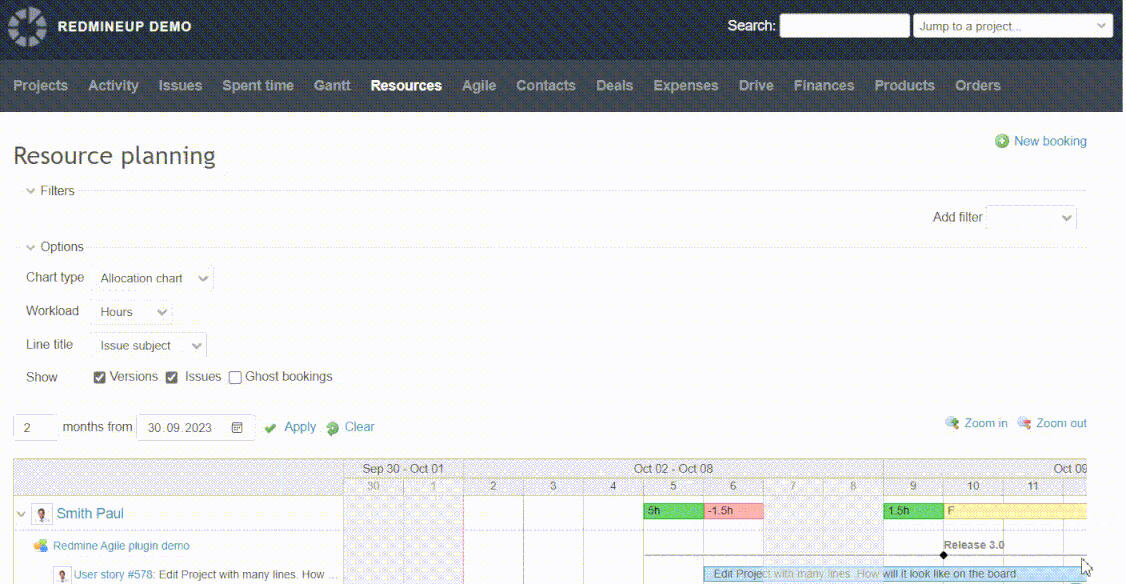
Task: Click the Zoom out magnifier icon
Action: [x=1024, y=424]
